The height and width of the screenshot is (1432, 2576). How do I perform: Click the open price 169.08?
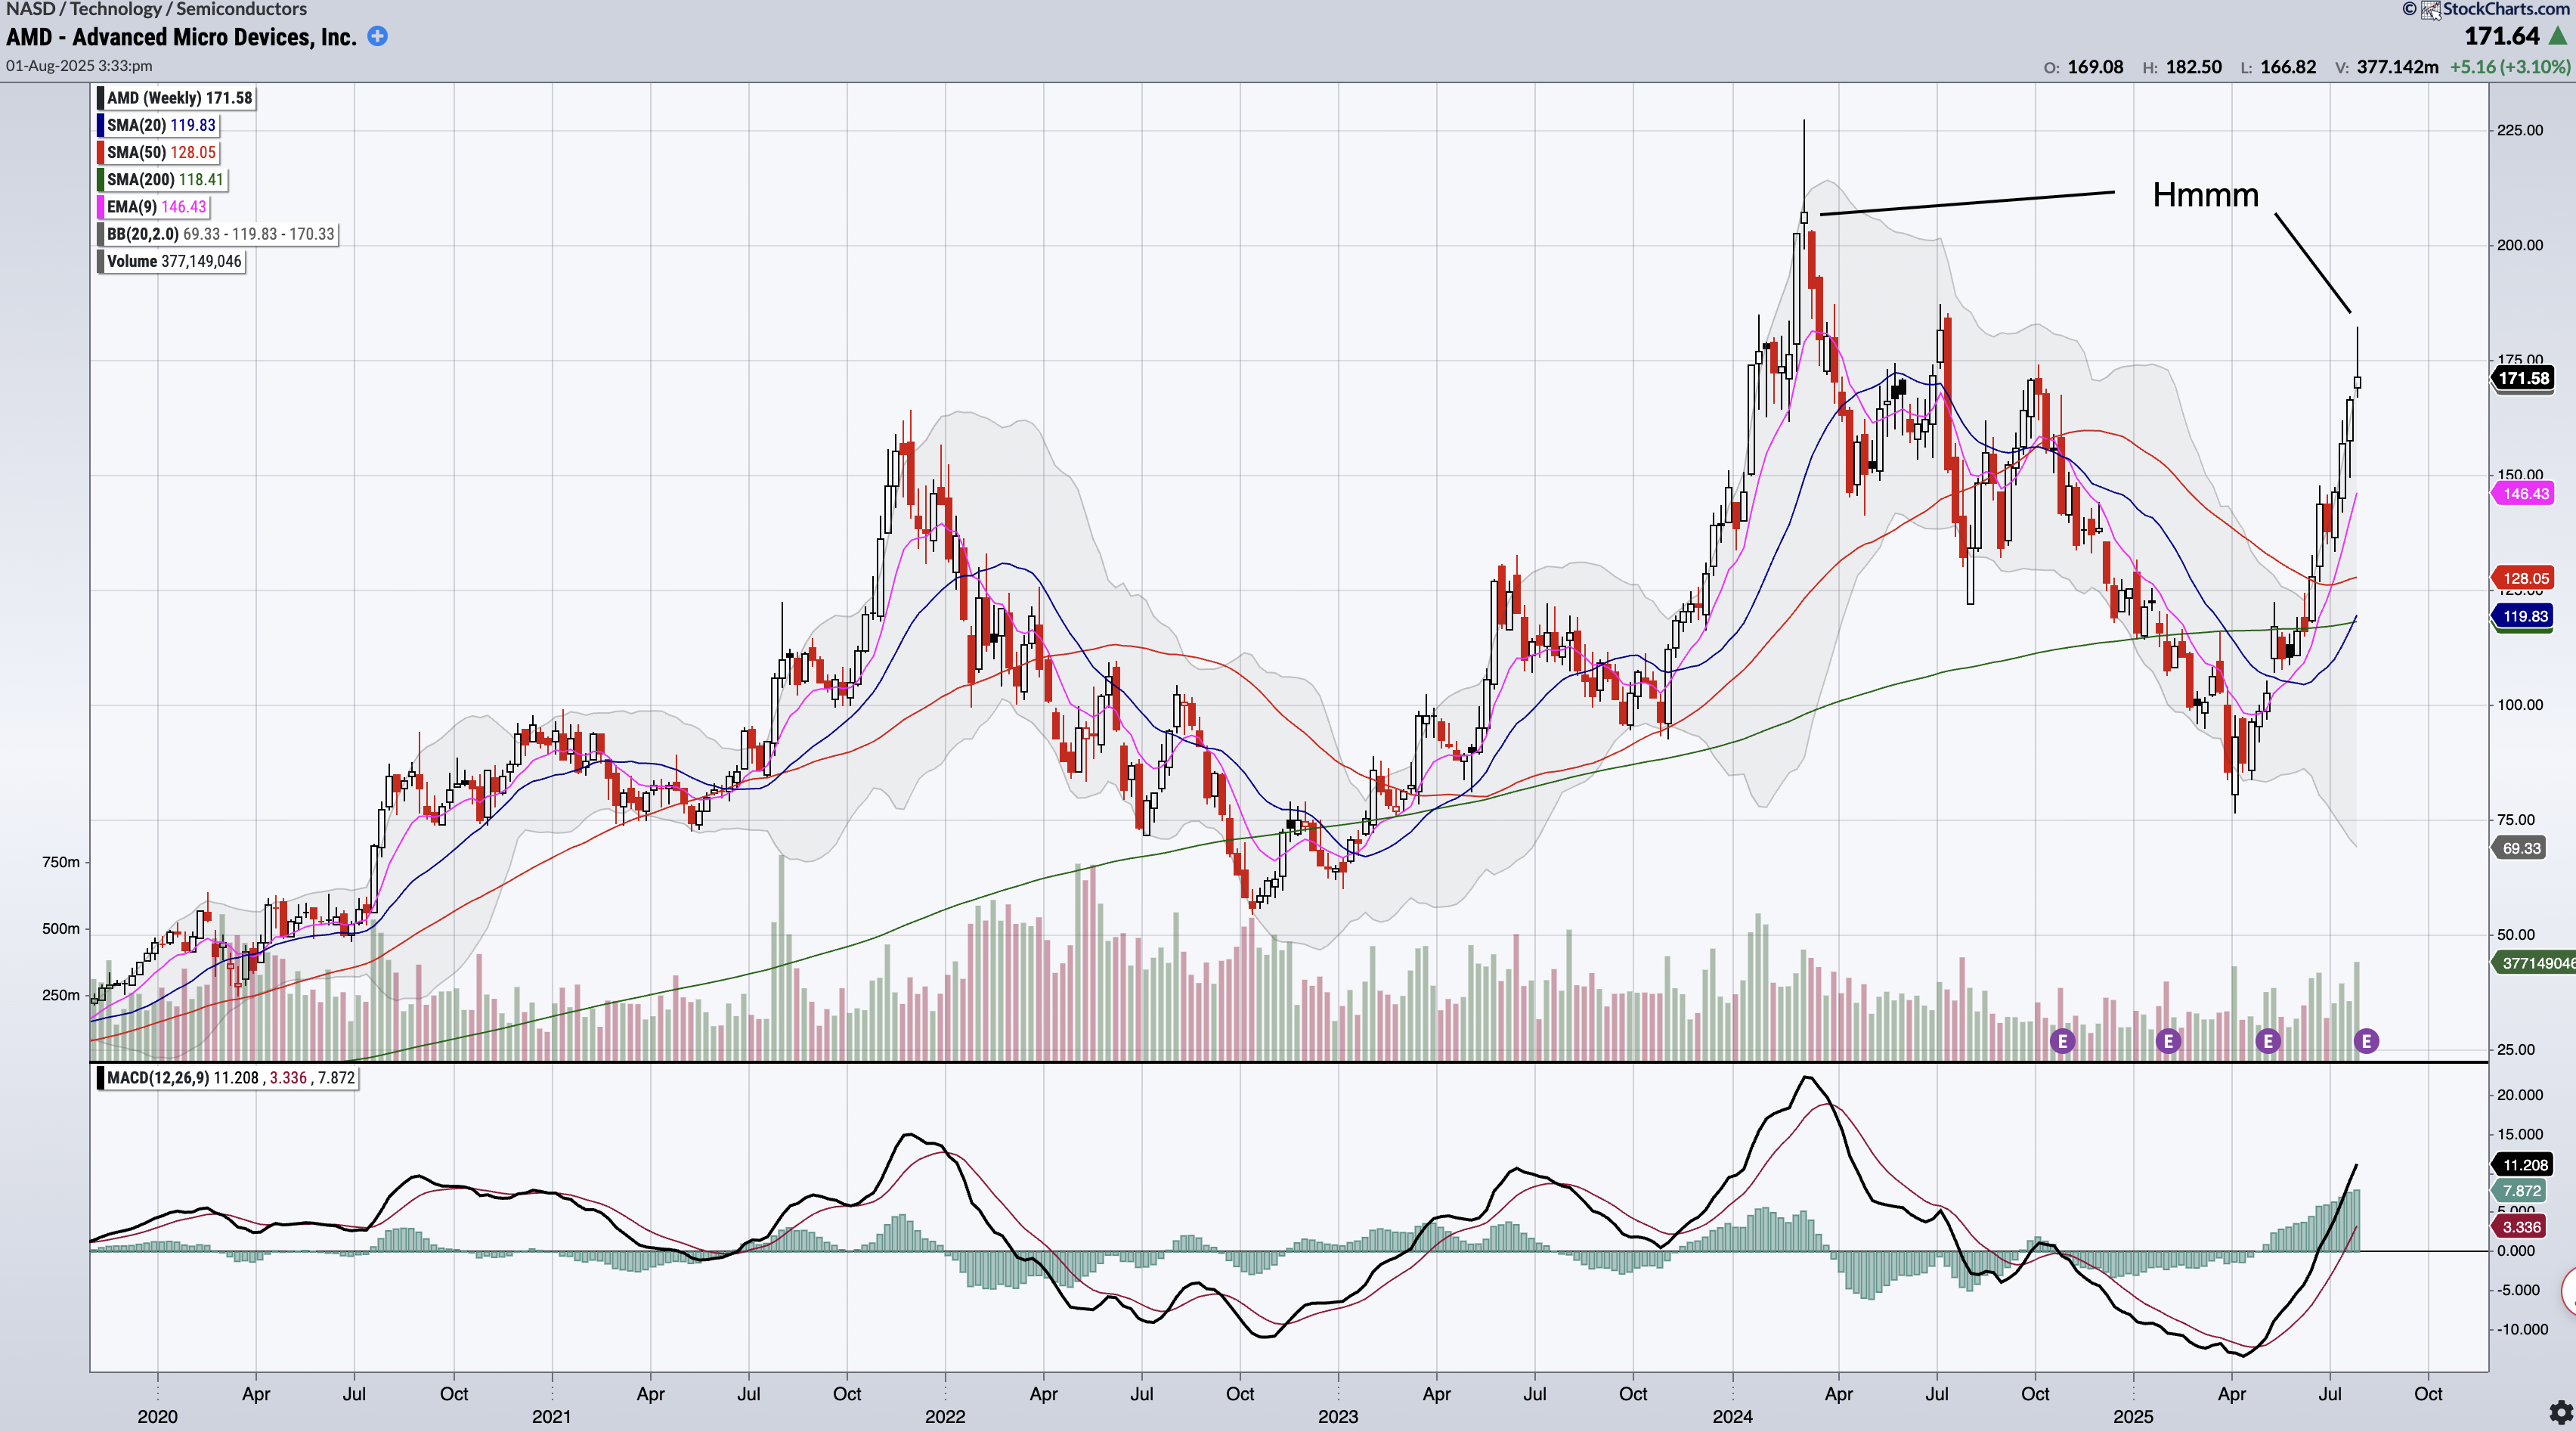[2095, 67]
